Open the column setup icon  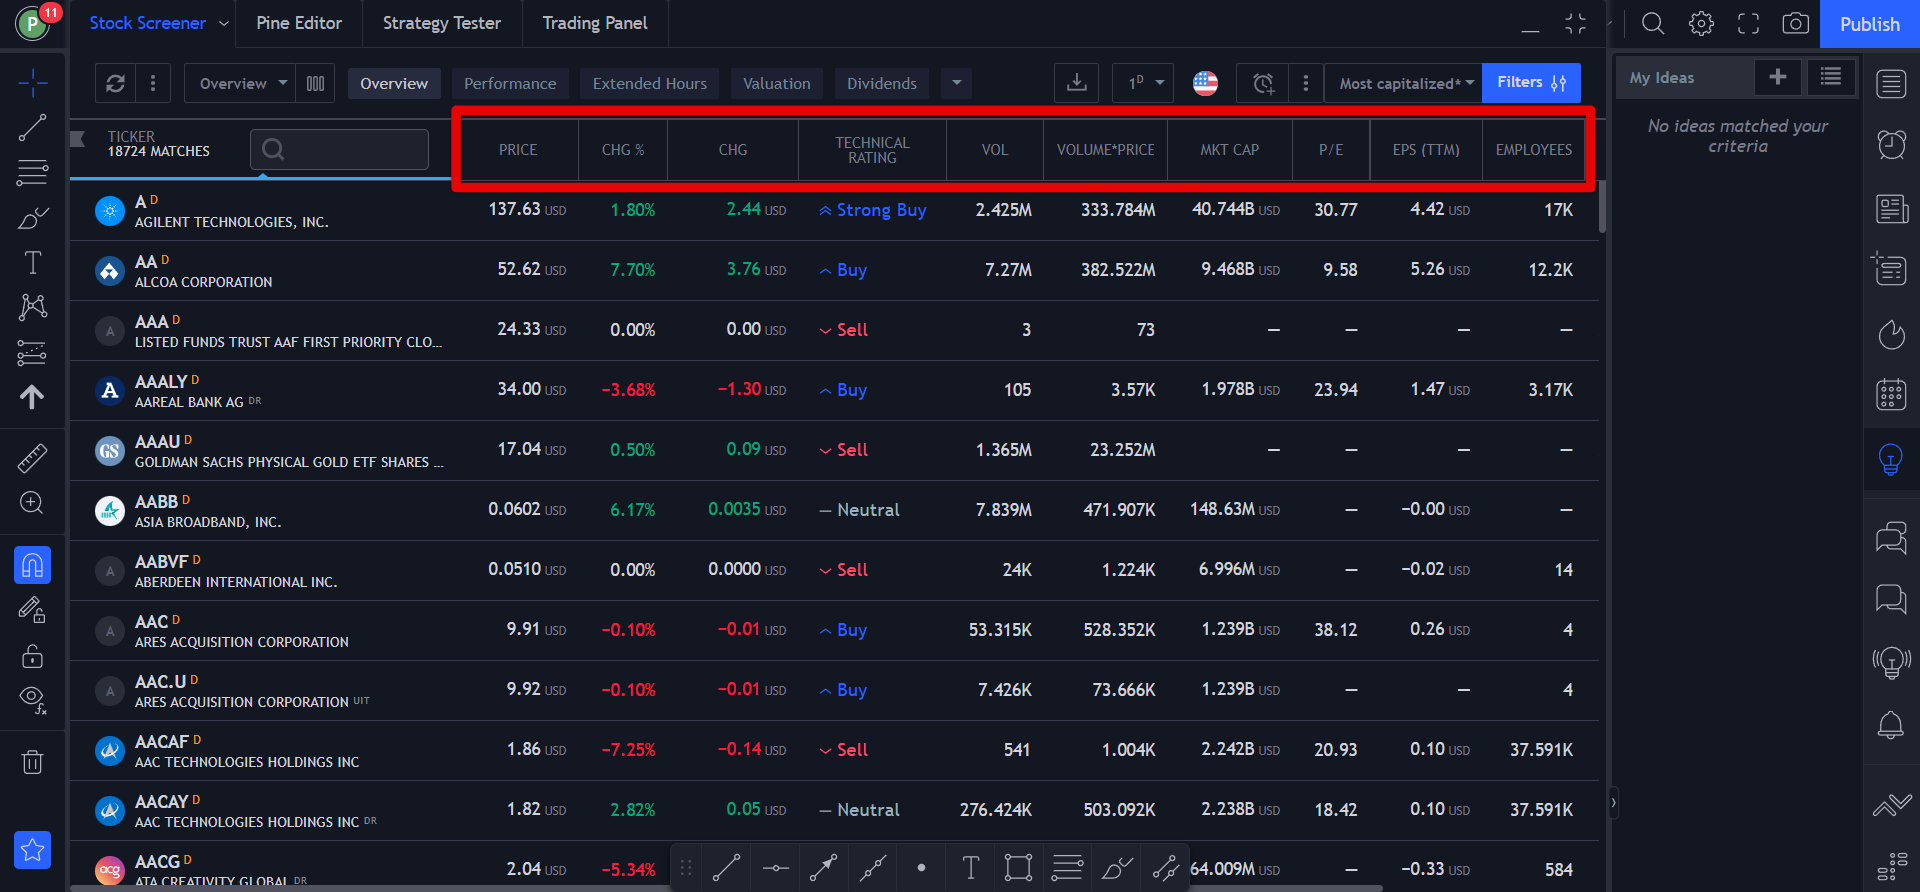click(x=315, y=83)
